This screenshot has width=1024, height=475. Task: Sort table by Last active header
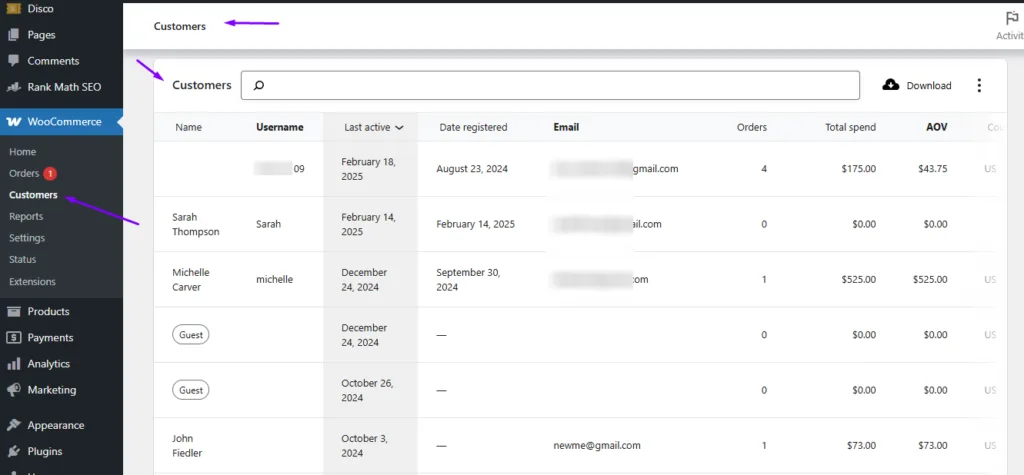click(367, 127)
